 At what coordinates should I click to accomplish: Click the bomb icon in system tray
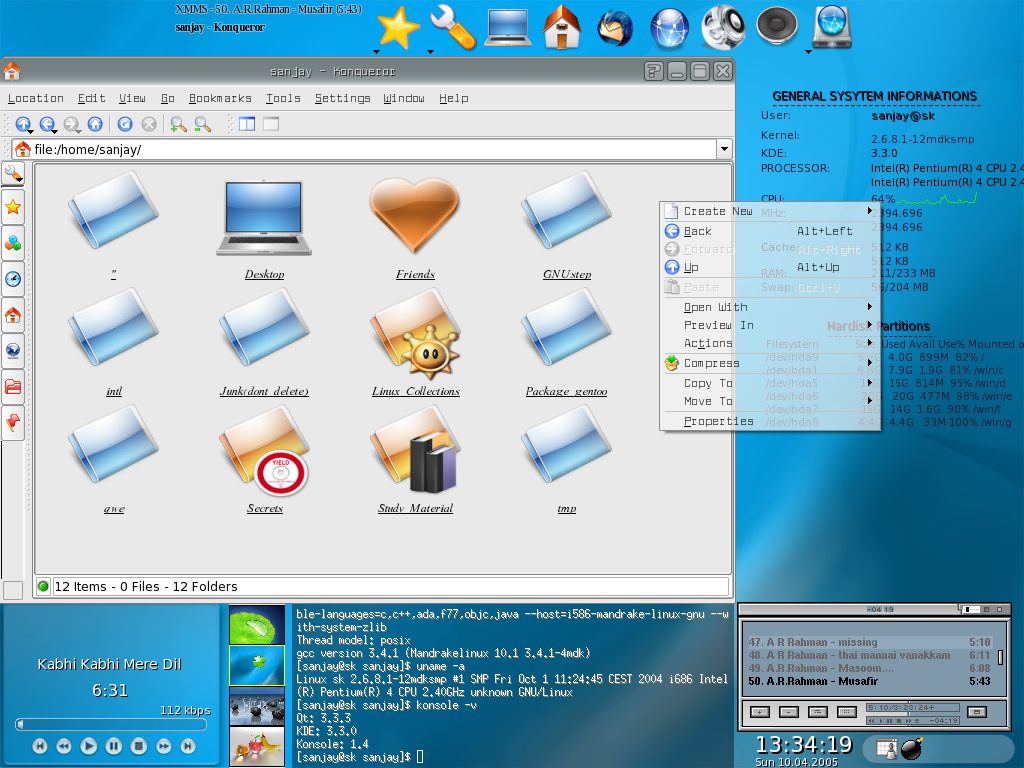912,748
